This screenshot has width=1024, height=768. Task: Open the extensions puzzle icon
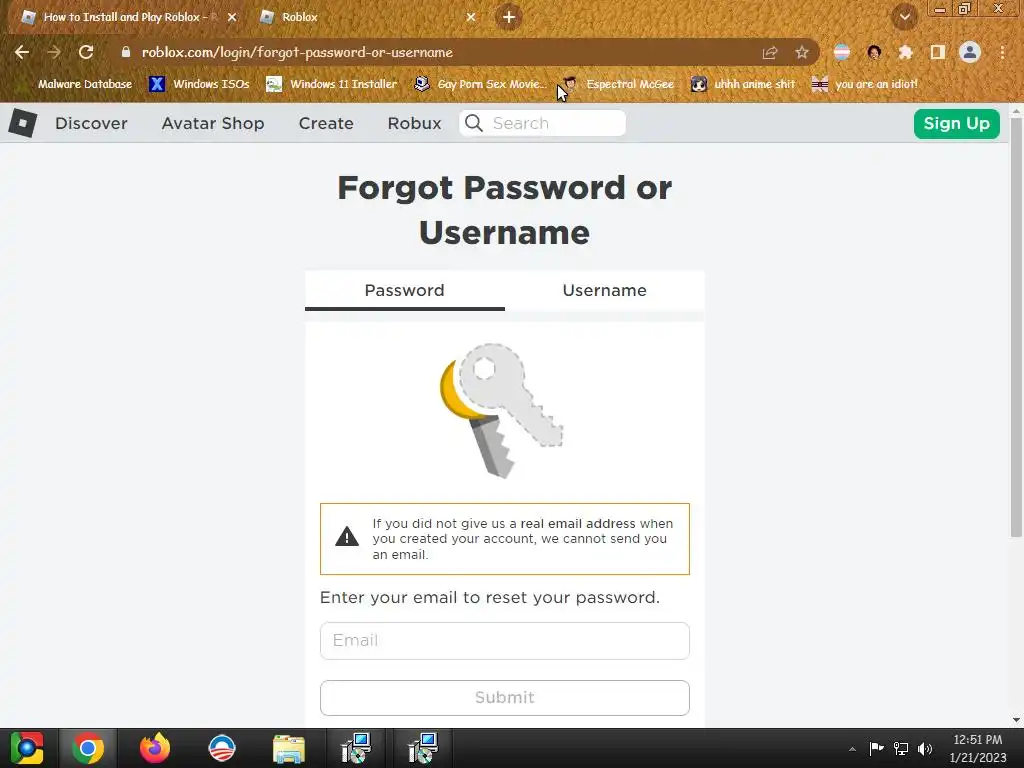click(x=906, y=52)
